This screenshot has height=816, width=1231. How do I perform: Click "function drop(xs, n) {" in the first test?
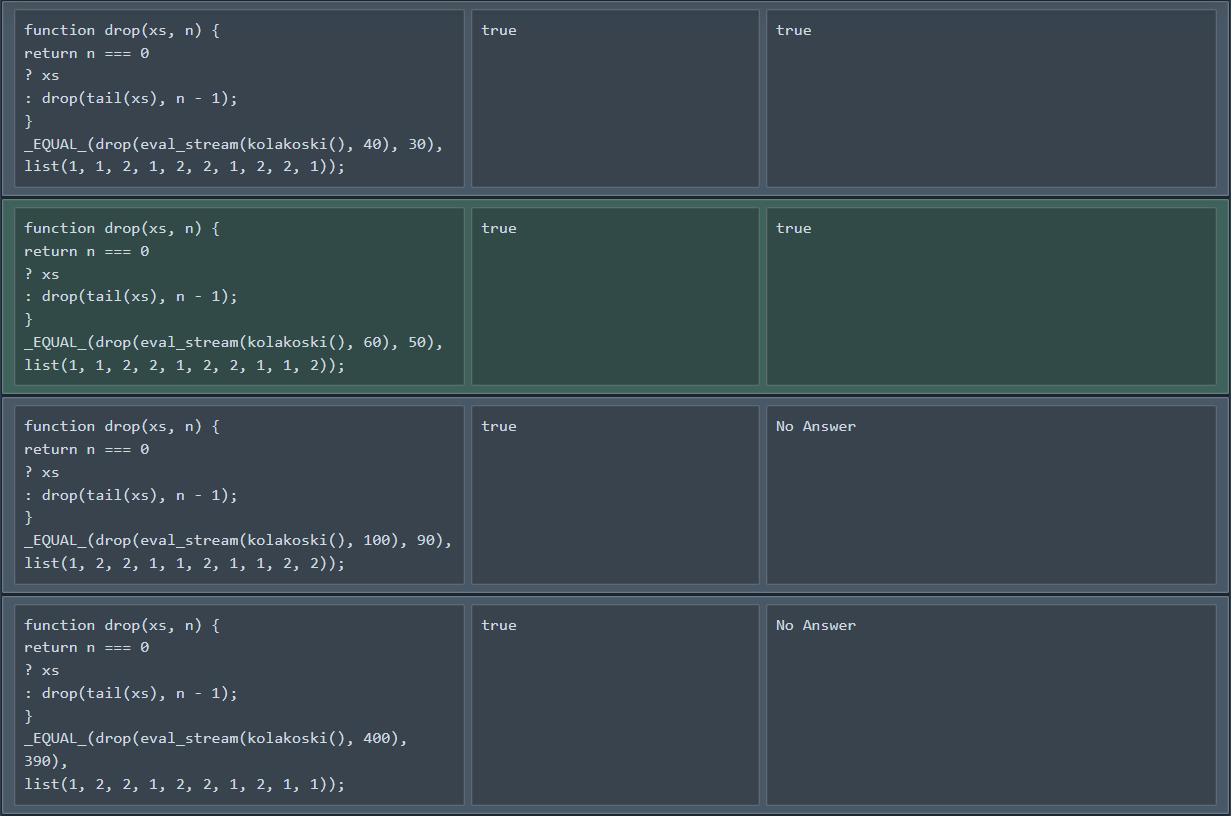click(122, 31)
